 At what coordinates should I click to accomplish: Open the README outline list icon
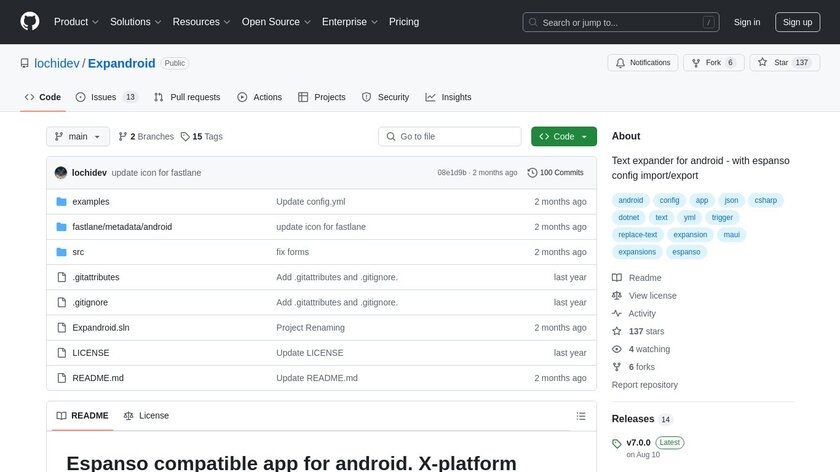pos(581,416)
